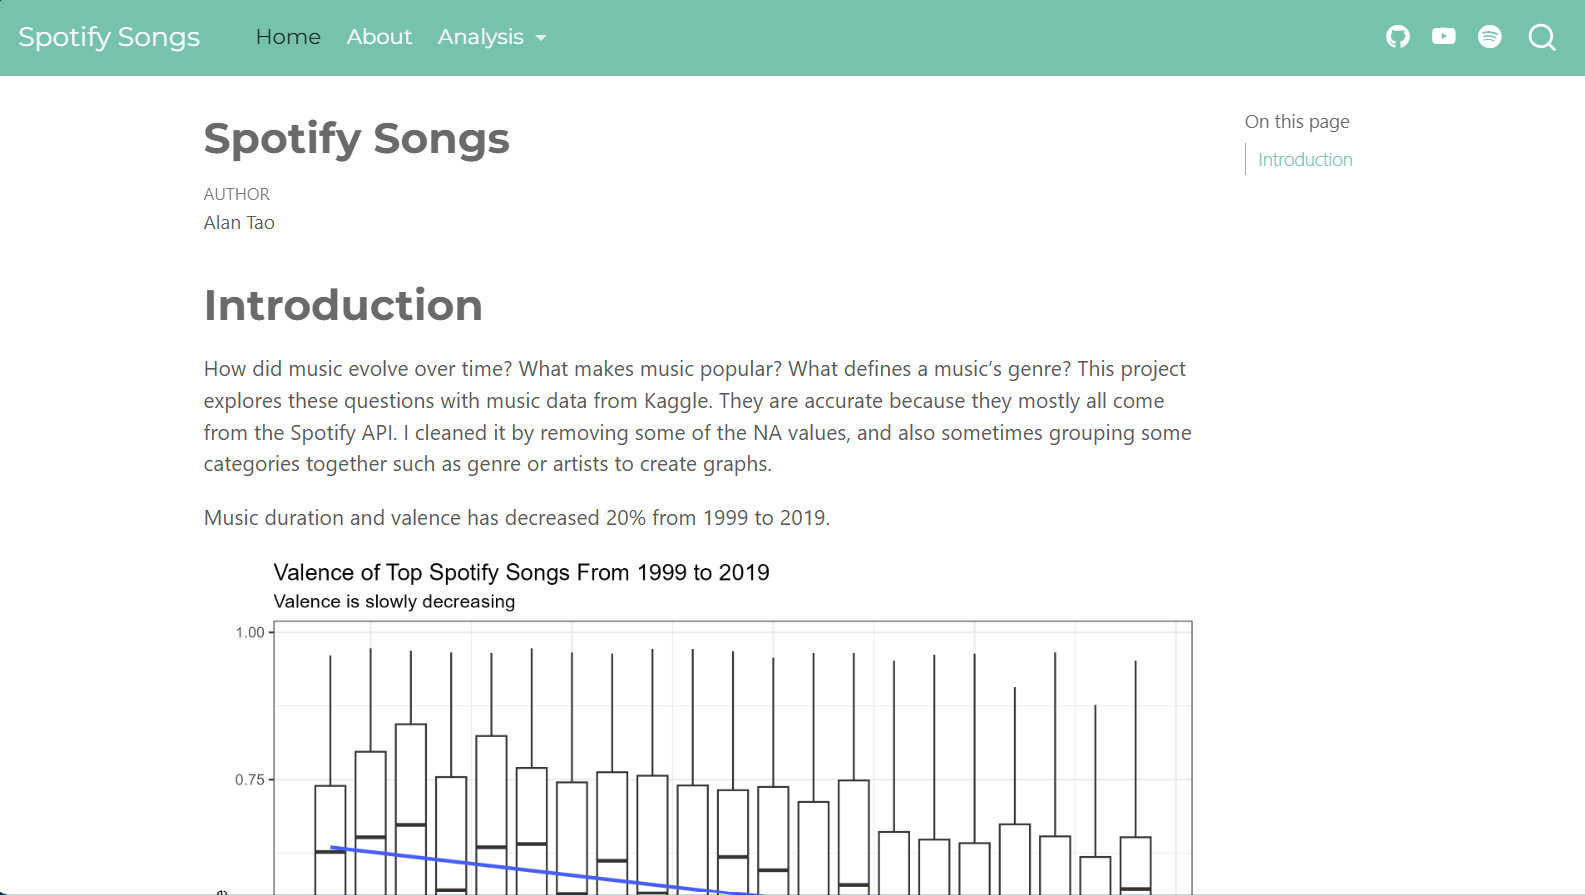Screen dimensions: 1585x895
Task: Click the chevron next to Analysis
Action: [x=542, y=39]
